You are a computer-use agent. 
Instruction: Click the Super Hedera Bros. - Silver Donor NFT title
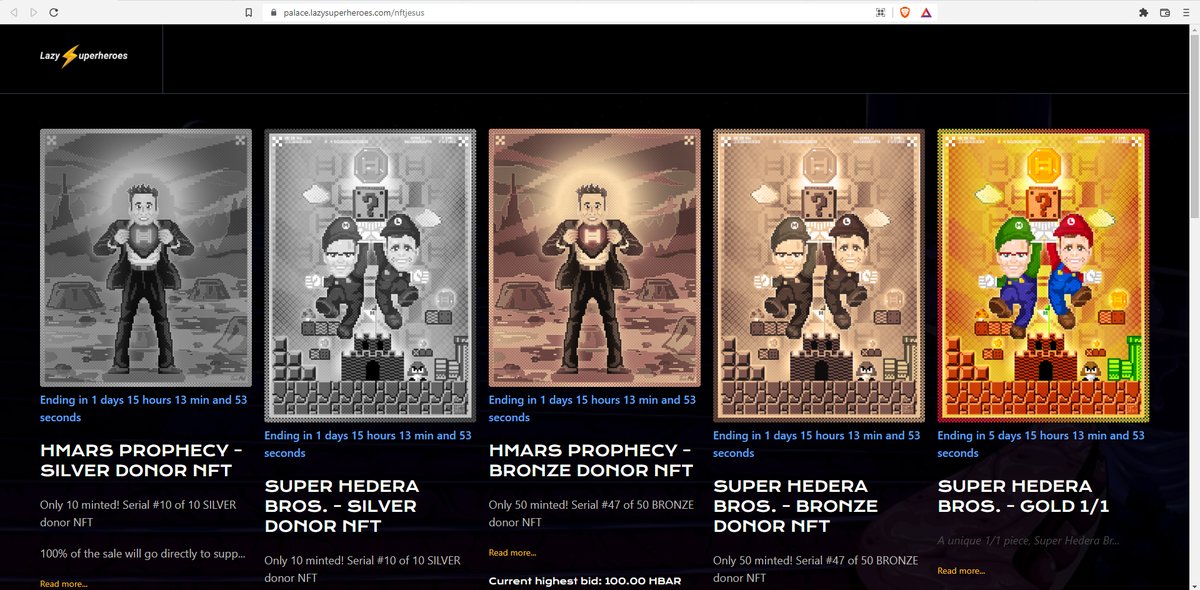pyautogui.click(x=341, y=505)
